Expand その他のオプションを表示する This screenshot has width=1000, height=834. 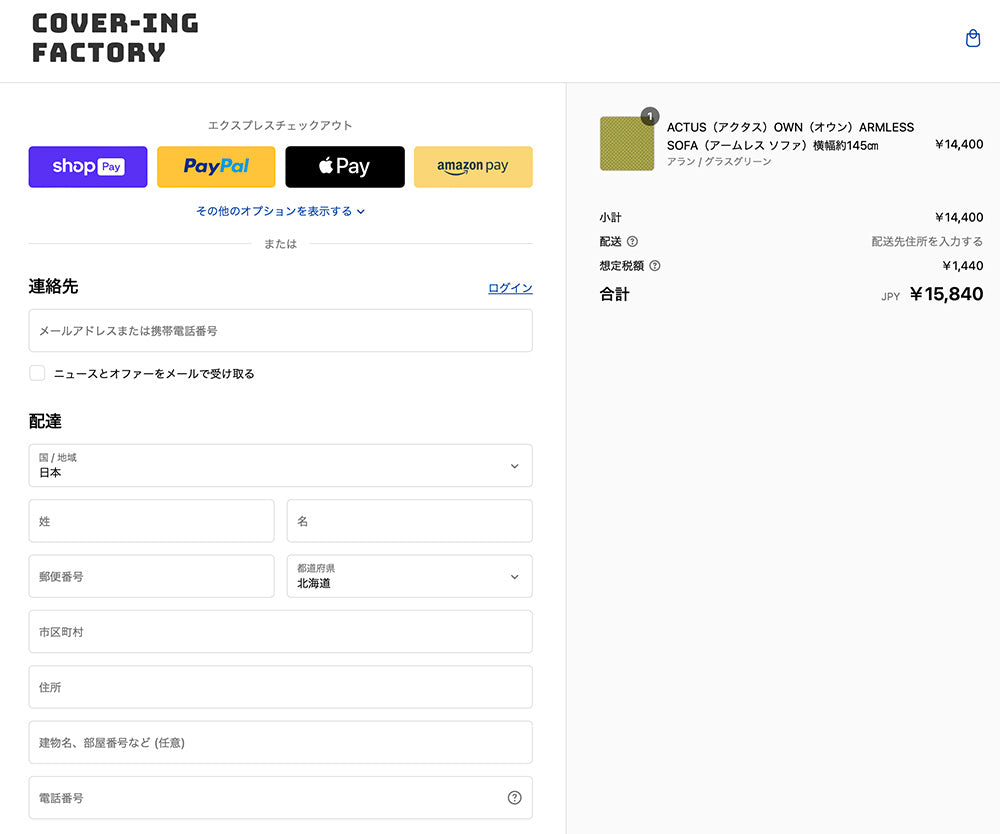tap(281, 211)
